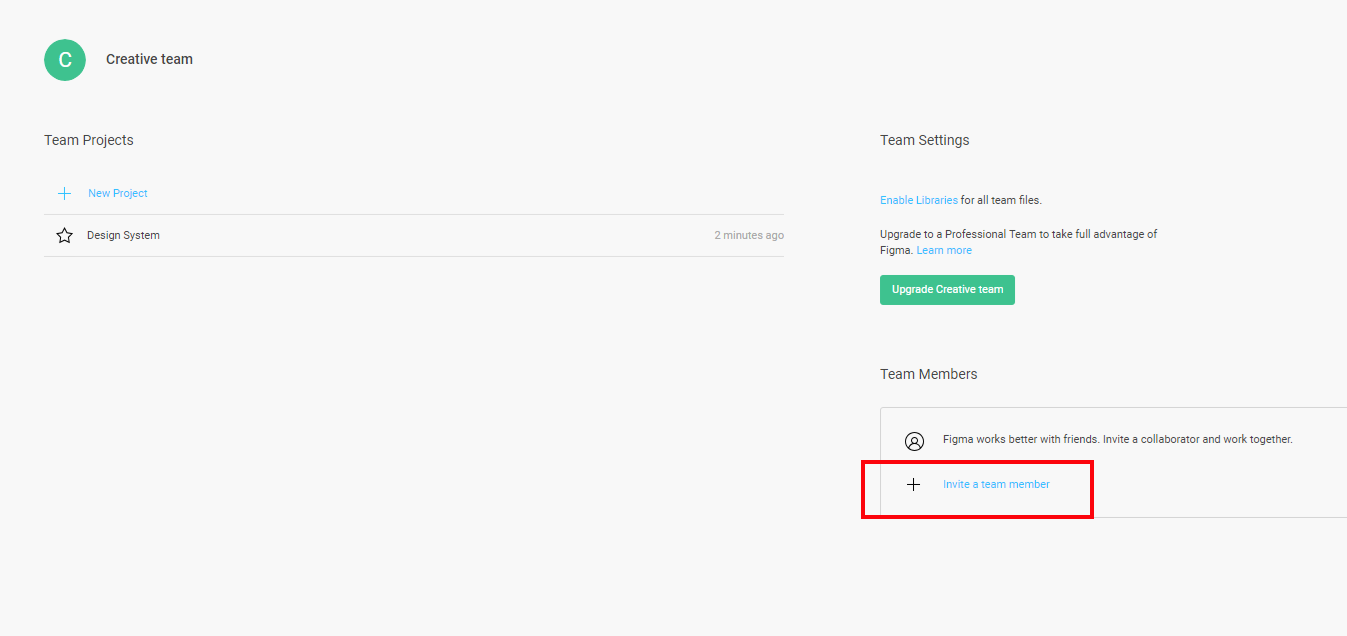Click the Team Members heading
Image resolution: width=1347 pixels, height=636 pixels.
(x=929, y=374)
